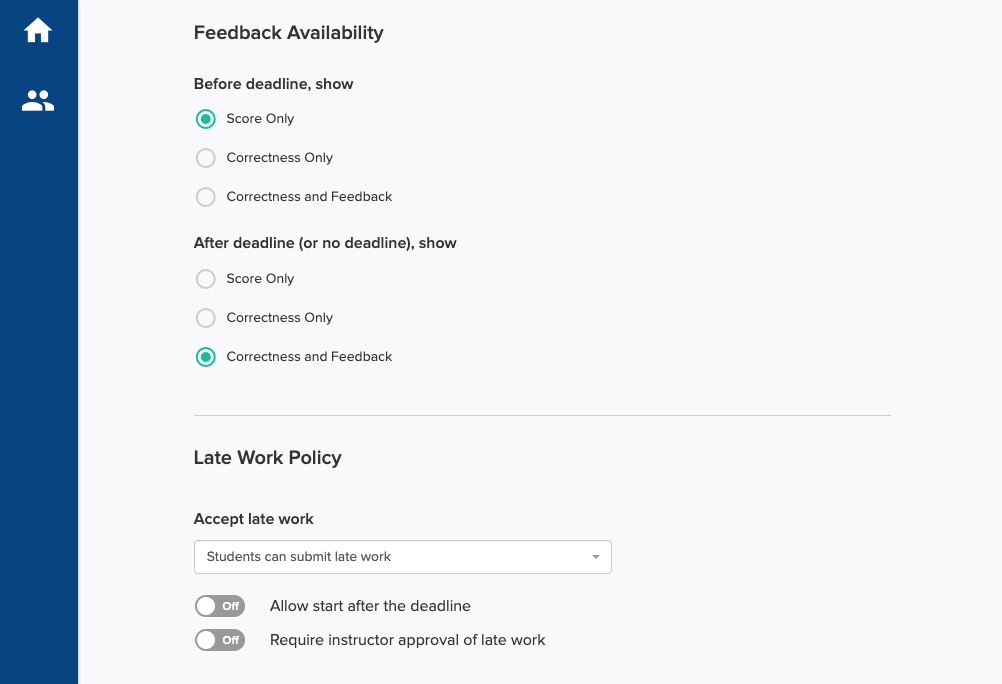
Task: Select Score Only under Before deadline
Action: [x=205, y=119]
